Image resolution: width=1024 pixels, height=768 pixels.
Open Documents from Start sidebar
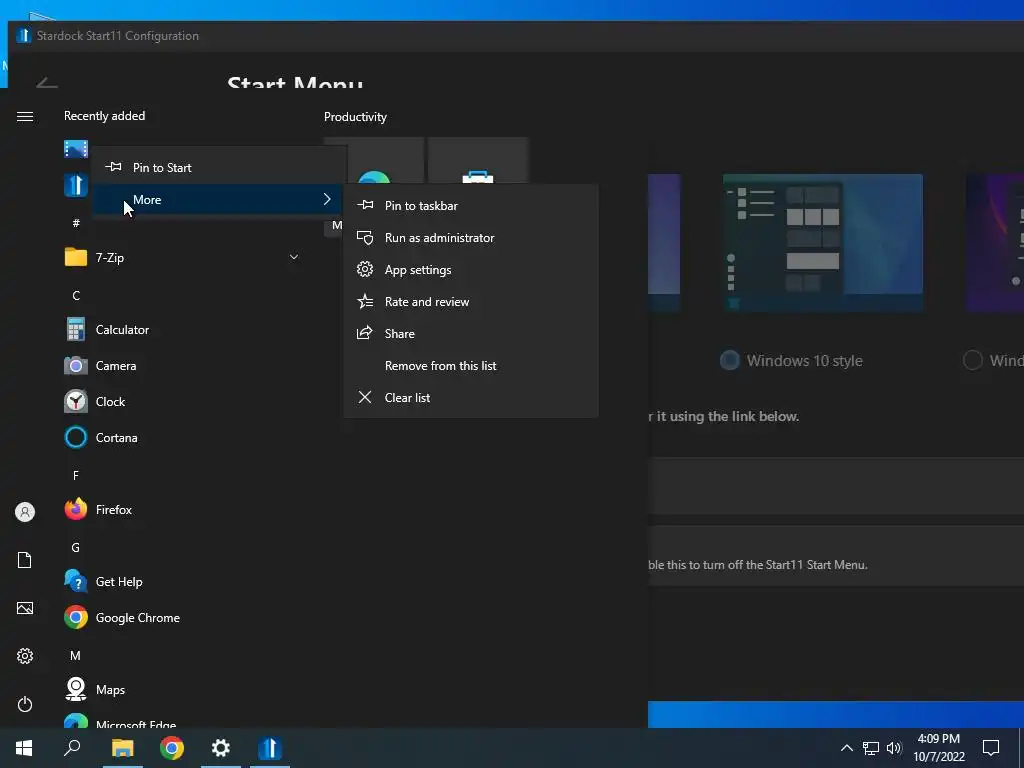[x=25, y=560]
